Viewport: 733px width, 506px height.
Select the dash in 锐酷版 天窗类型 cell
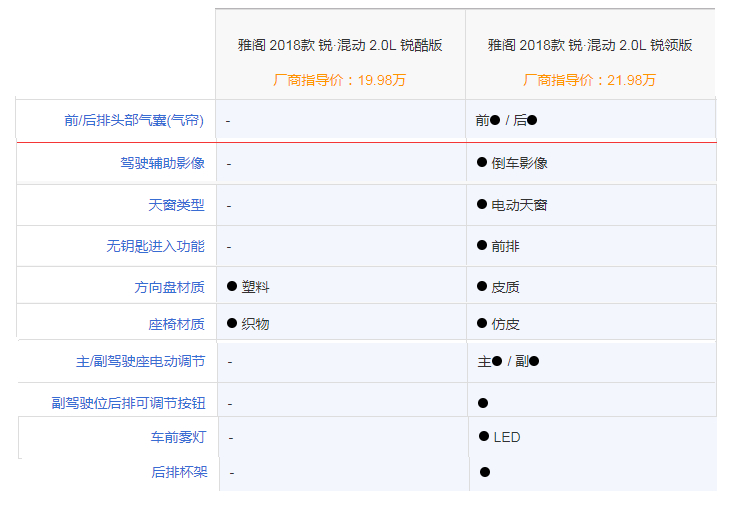[229, 206]
